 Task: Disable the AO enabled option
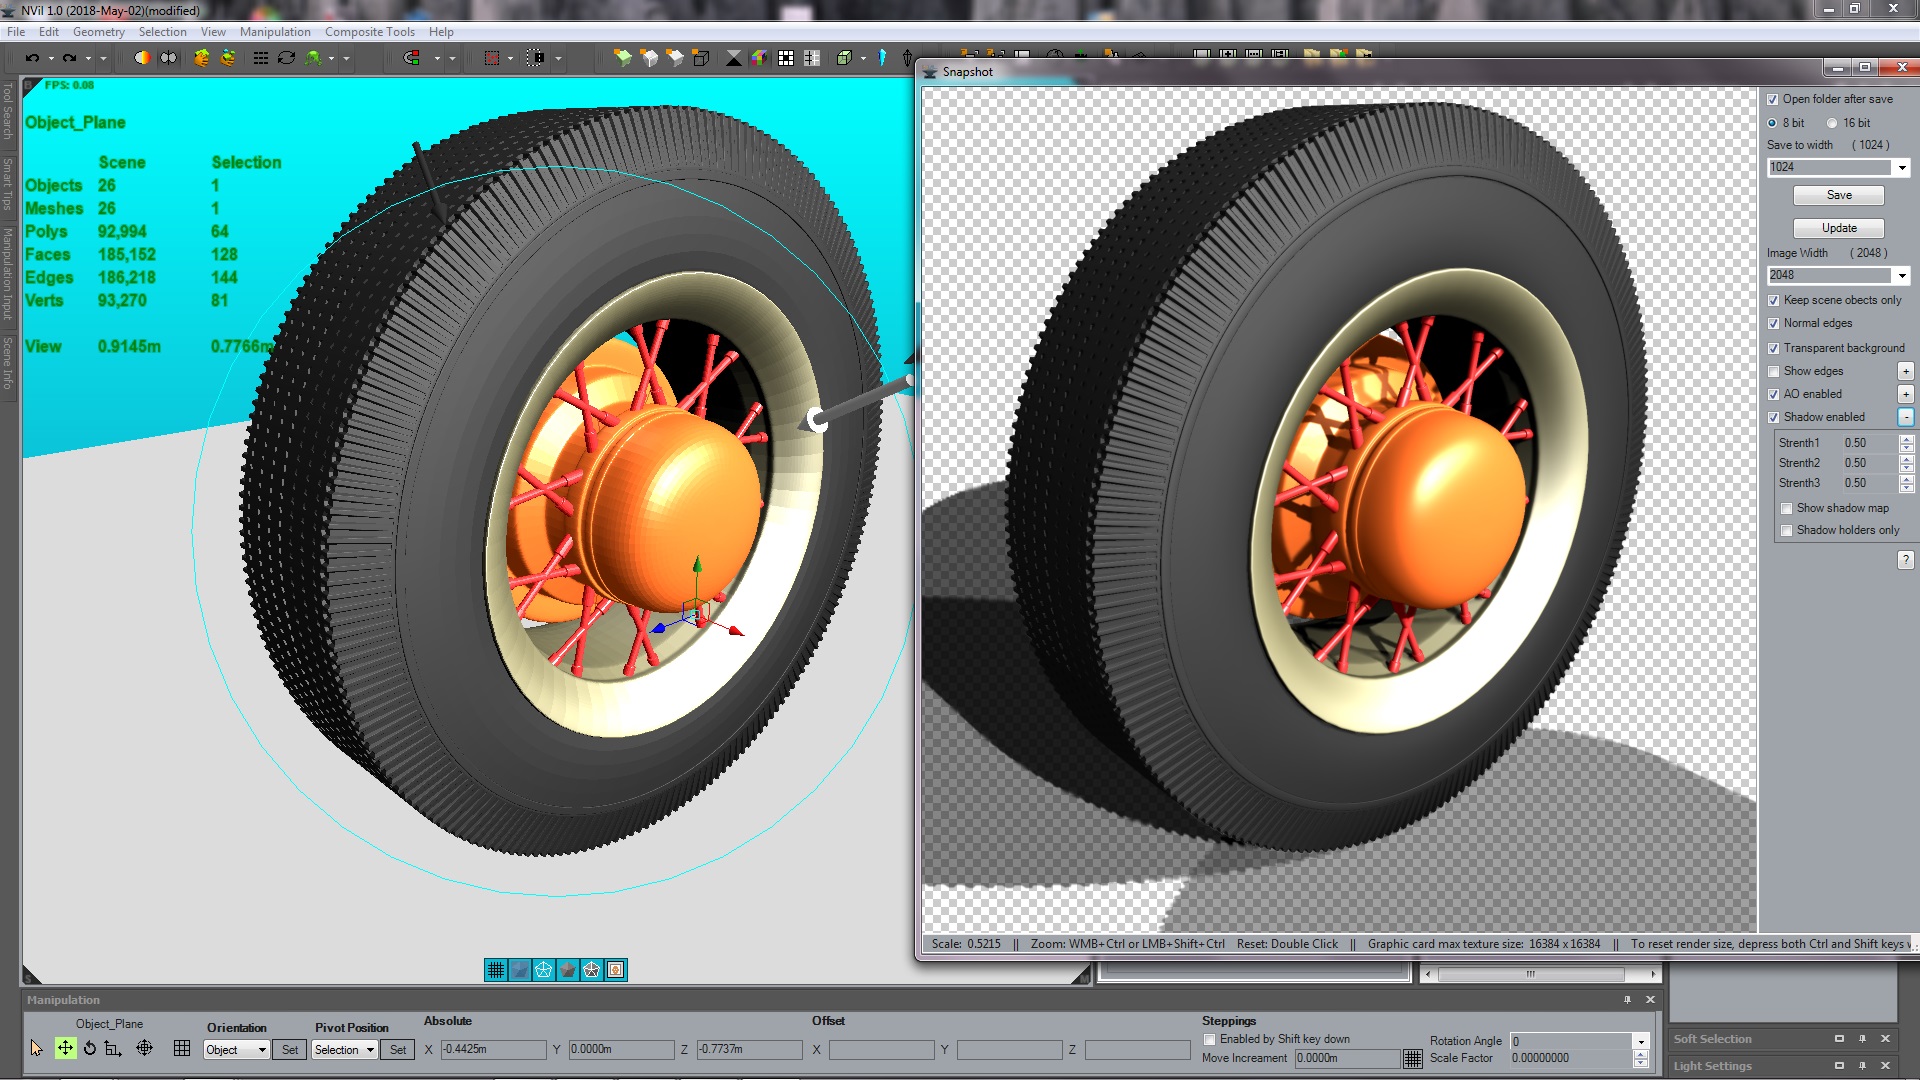tap(1774, 394)
